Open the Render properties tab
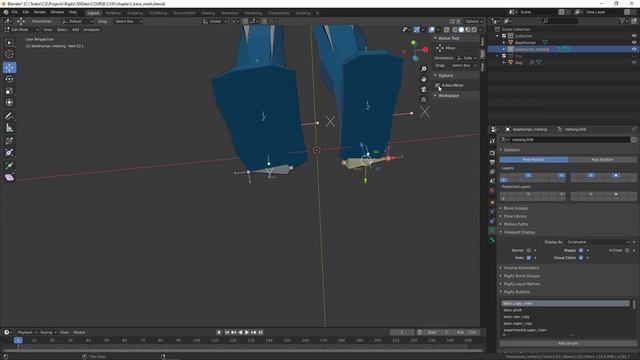The width and height of the screenshot is (640, 360). (492, 153)
